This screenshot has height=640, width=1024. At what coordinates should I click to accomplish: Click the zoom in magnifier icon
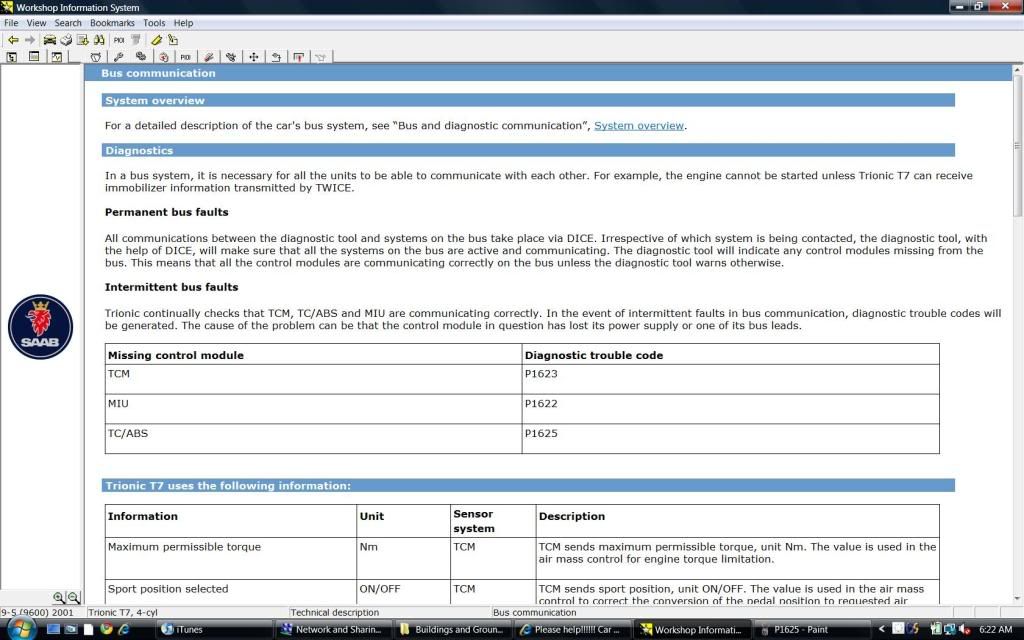[59, 597]
